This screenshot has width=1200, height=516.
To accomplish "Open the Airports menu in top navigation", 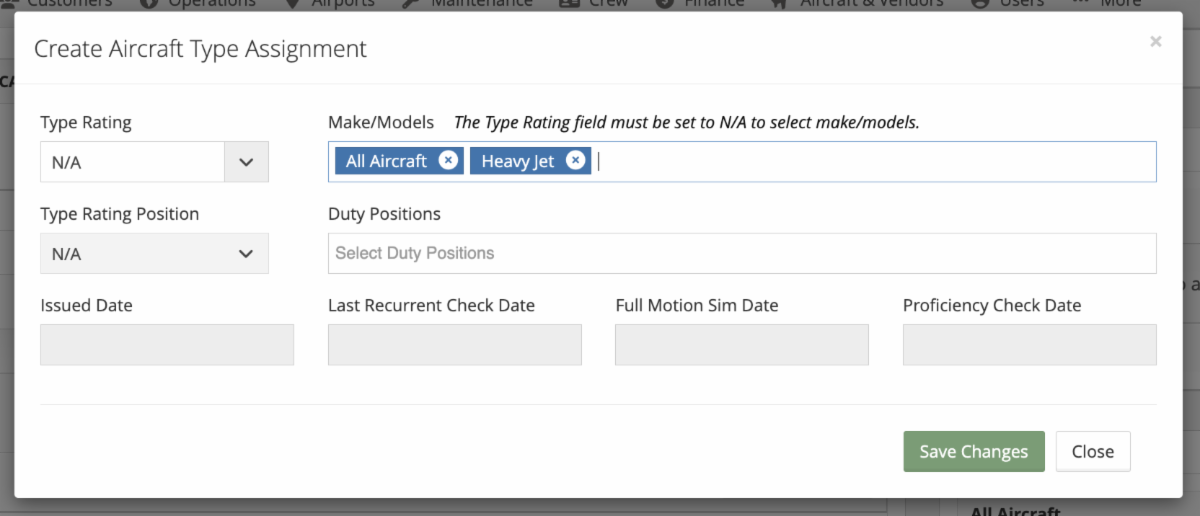I will pos(330,3).
